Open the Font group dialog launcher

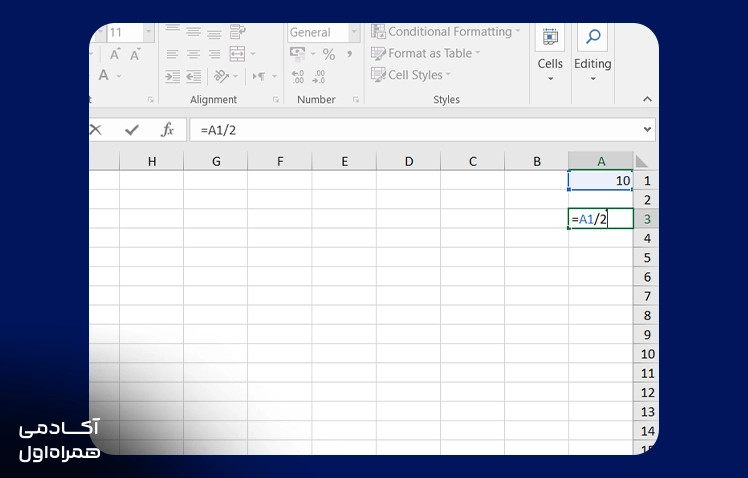[x=151, y=100]
